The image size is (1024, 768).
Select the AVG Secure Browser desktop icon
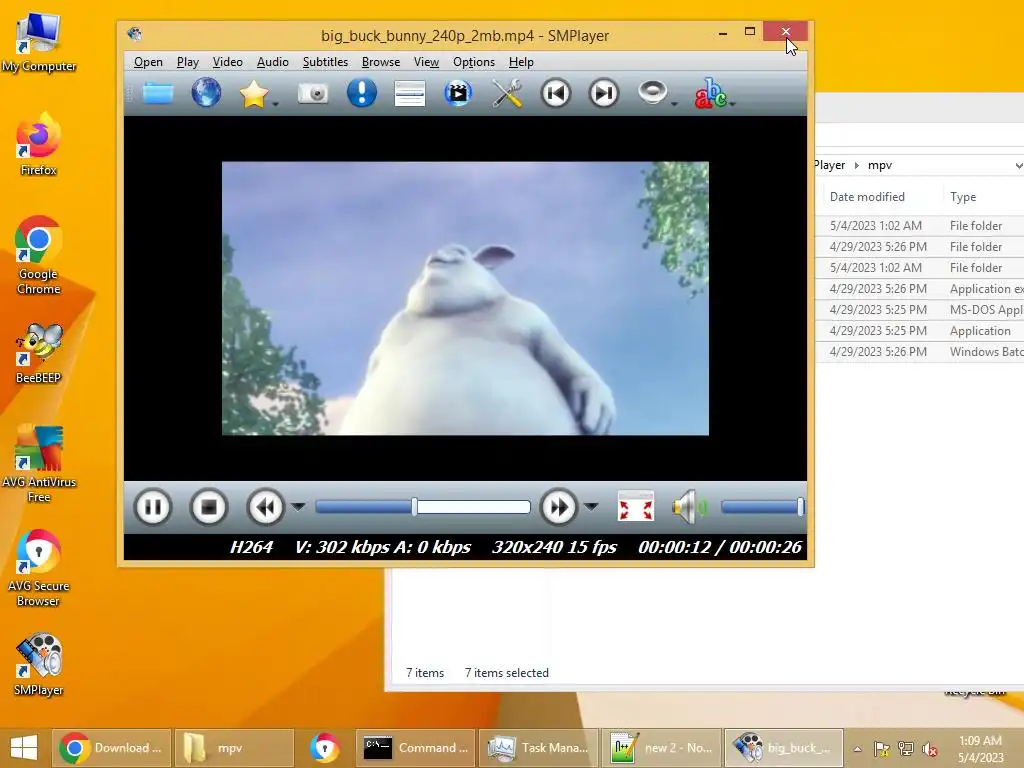point(39,568)
